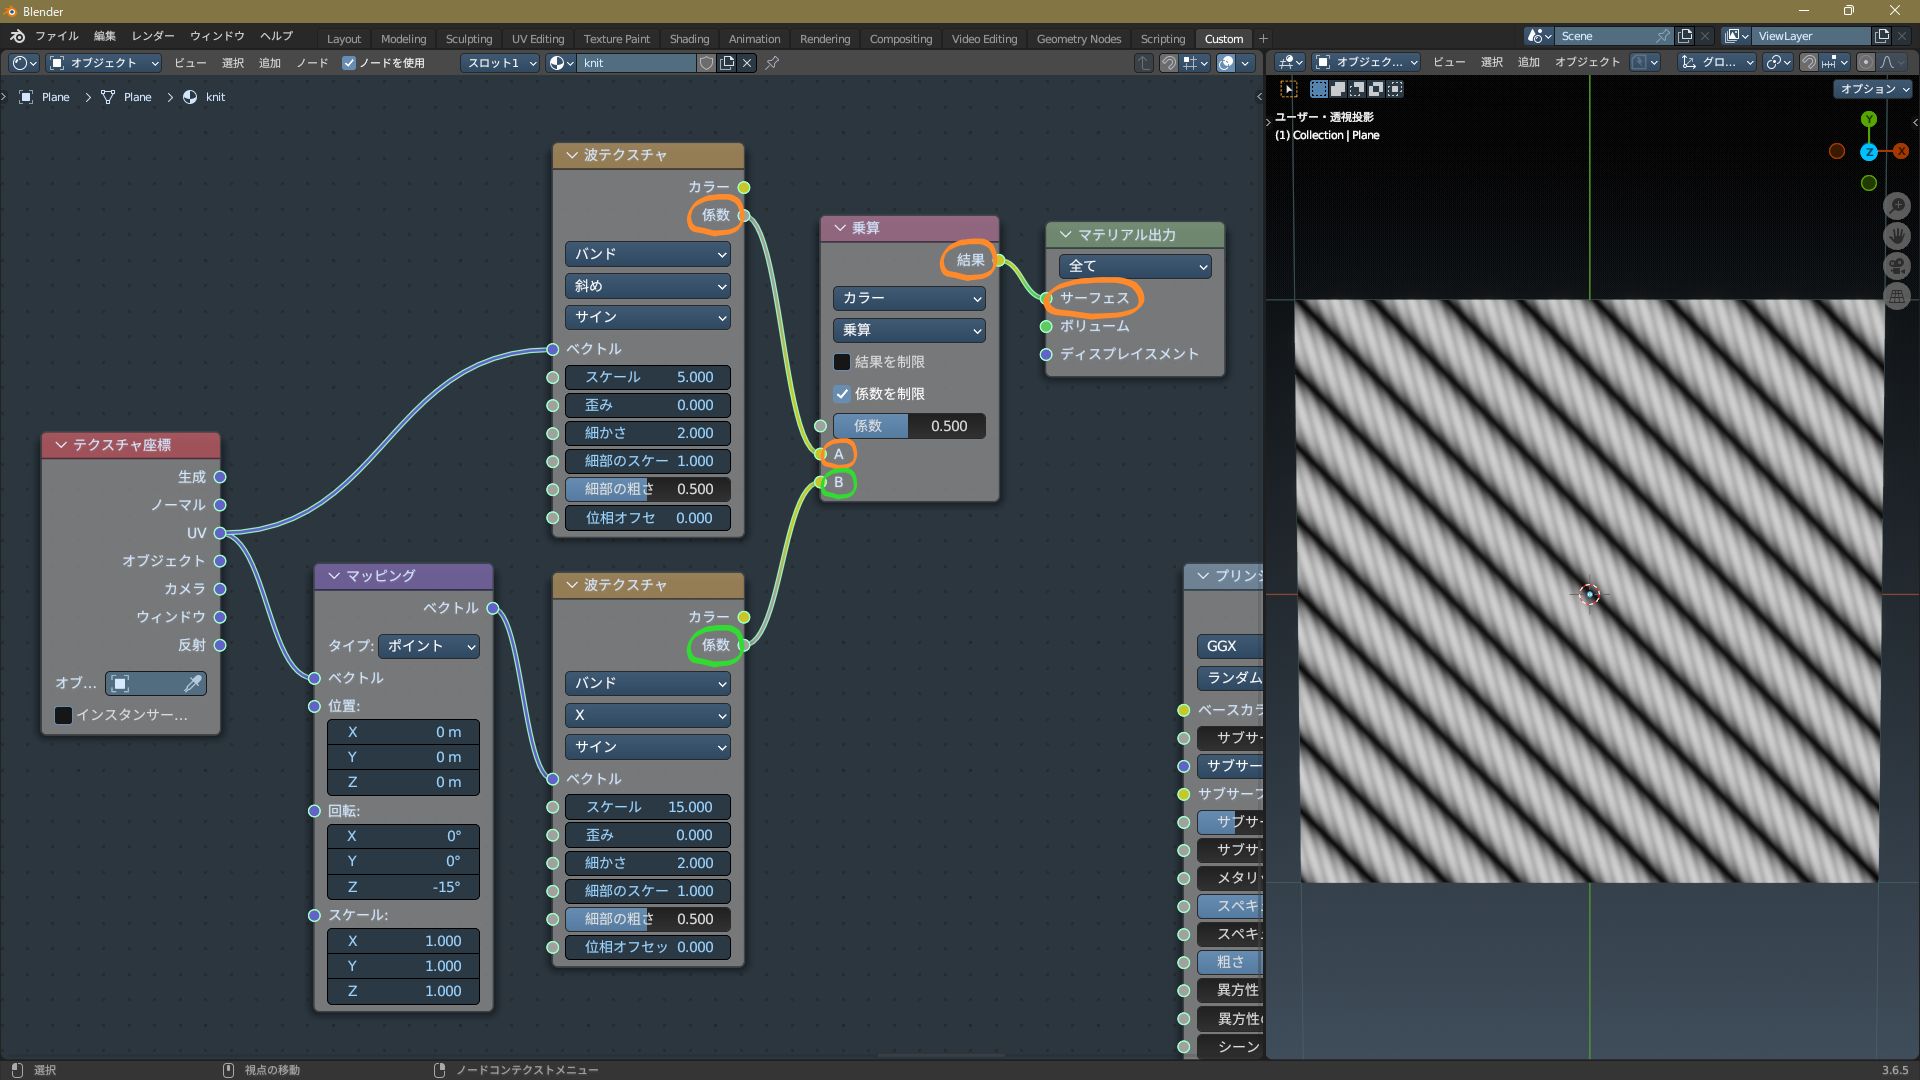Collapse the 'マッピング' node with its chevron
1920x1080 pixels.
pos(333,576)
